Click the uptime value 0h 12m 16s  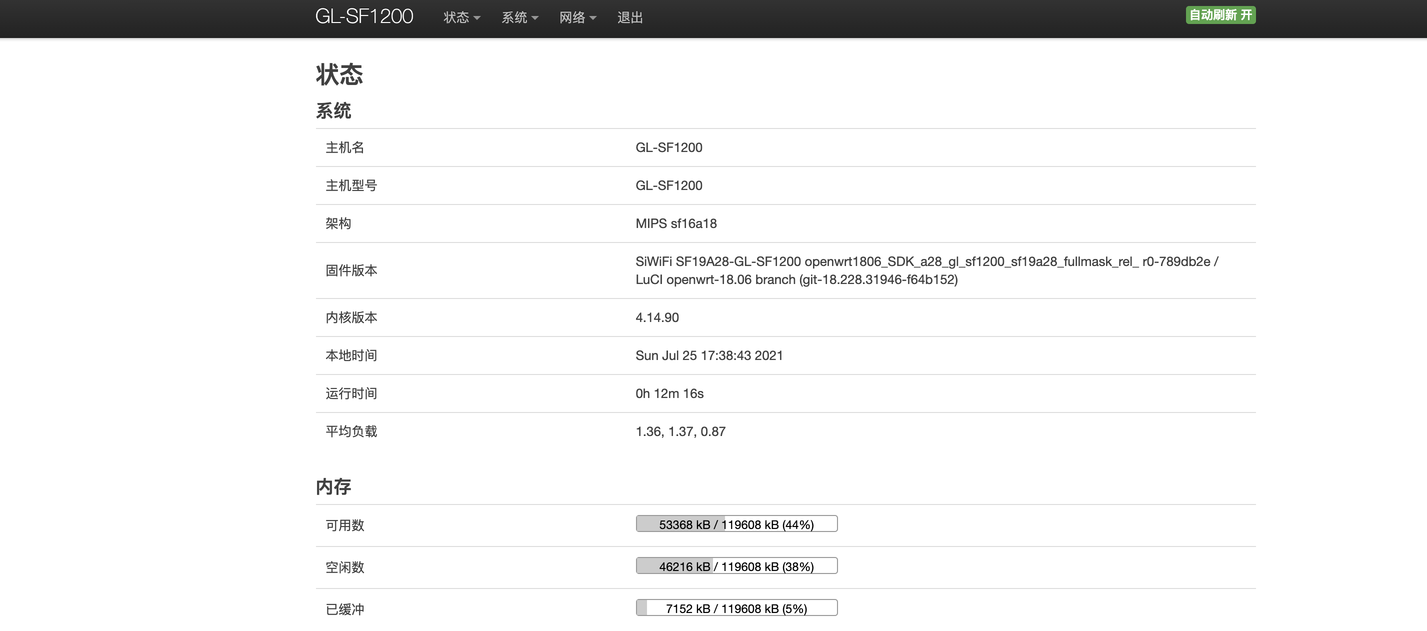(x=670, y=393)
